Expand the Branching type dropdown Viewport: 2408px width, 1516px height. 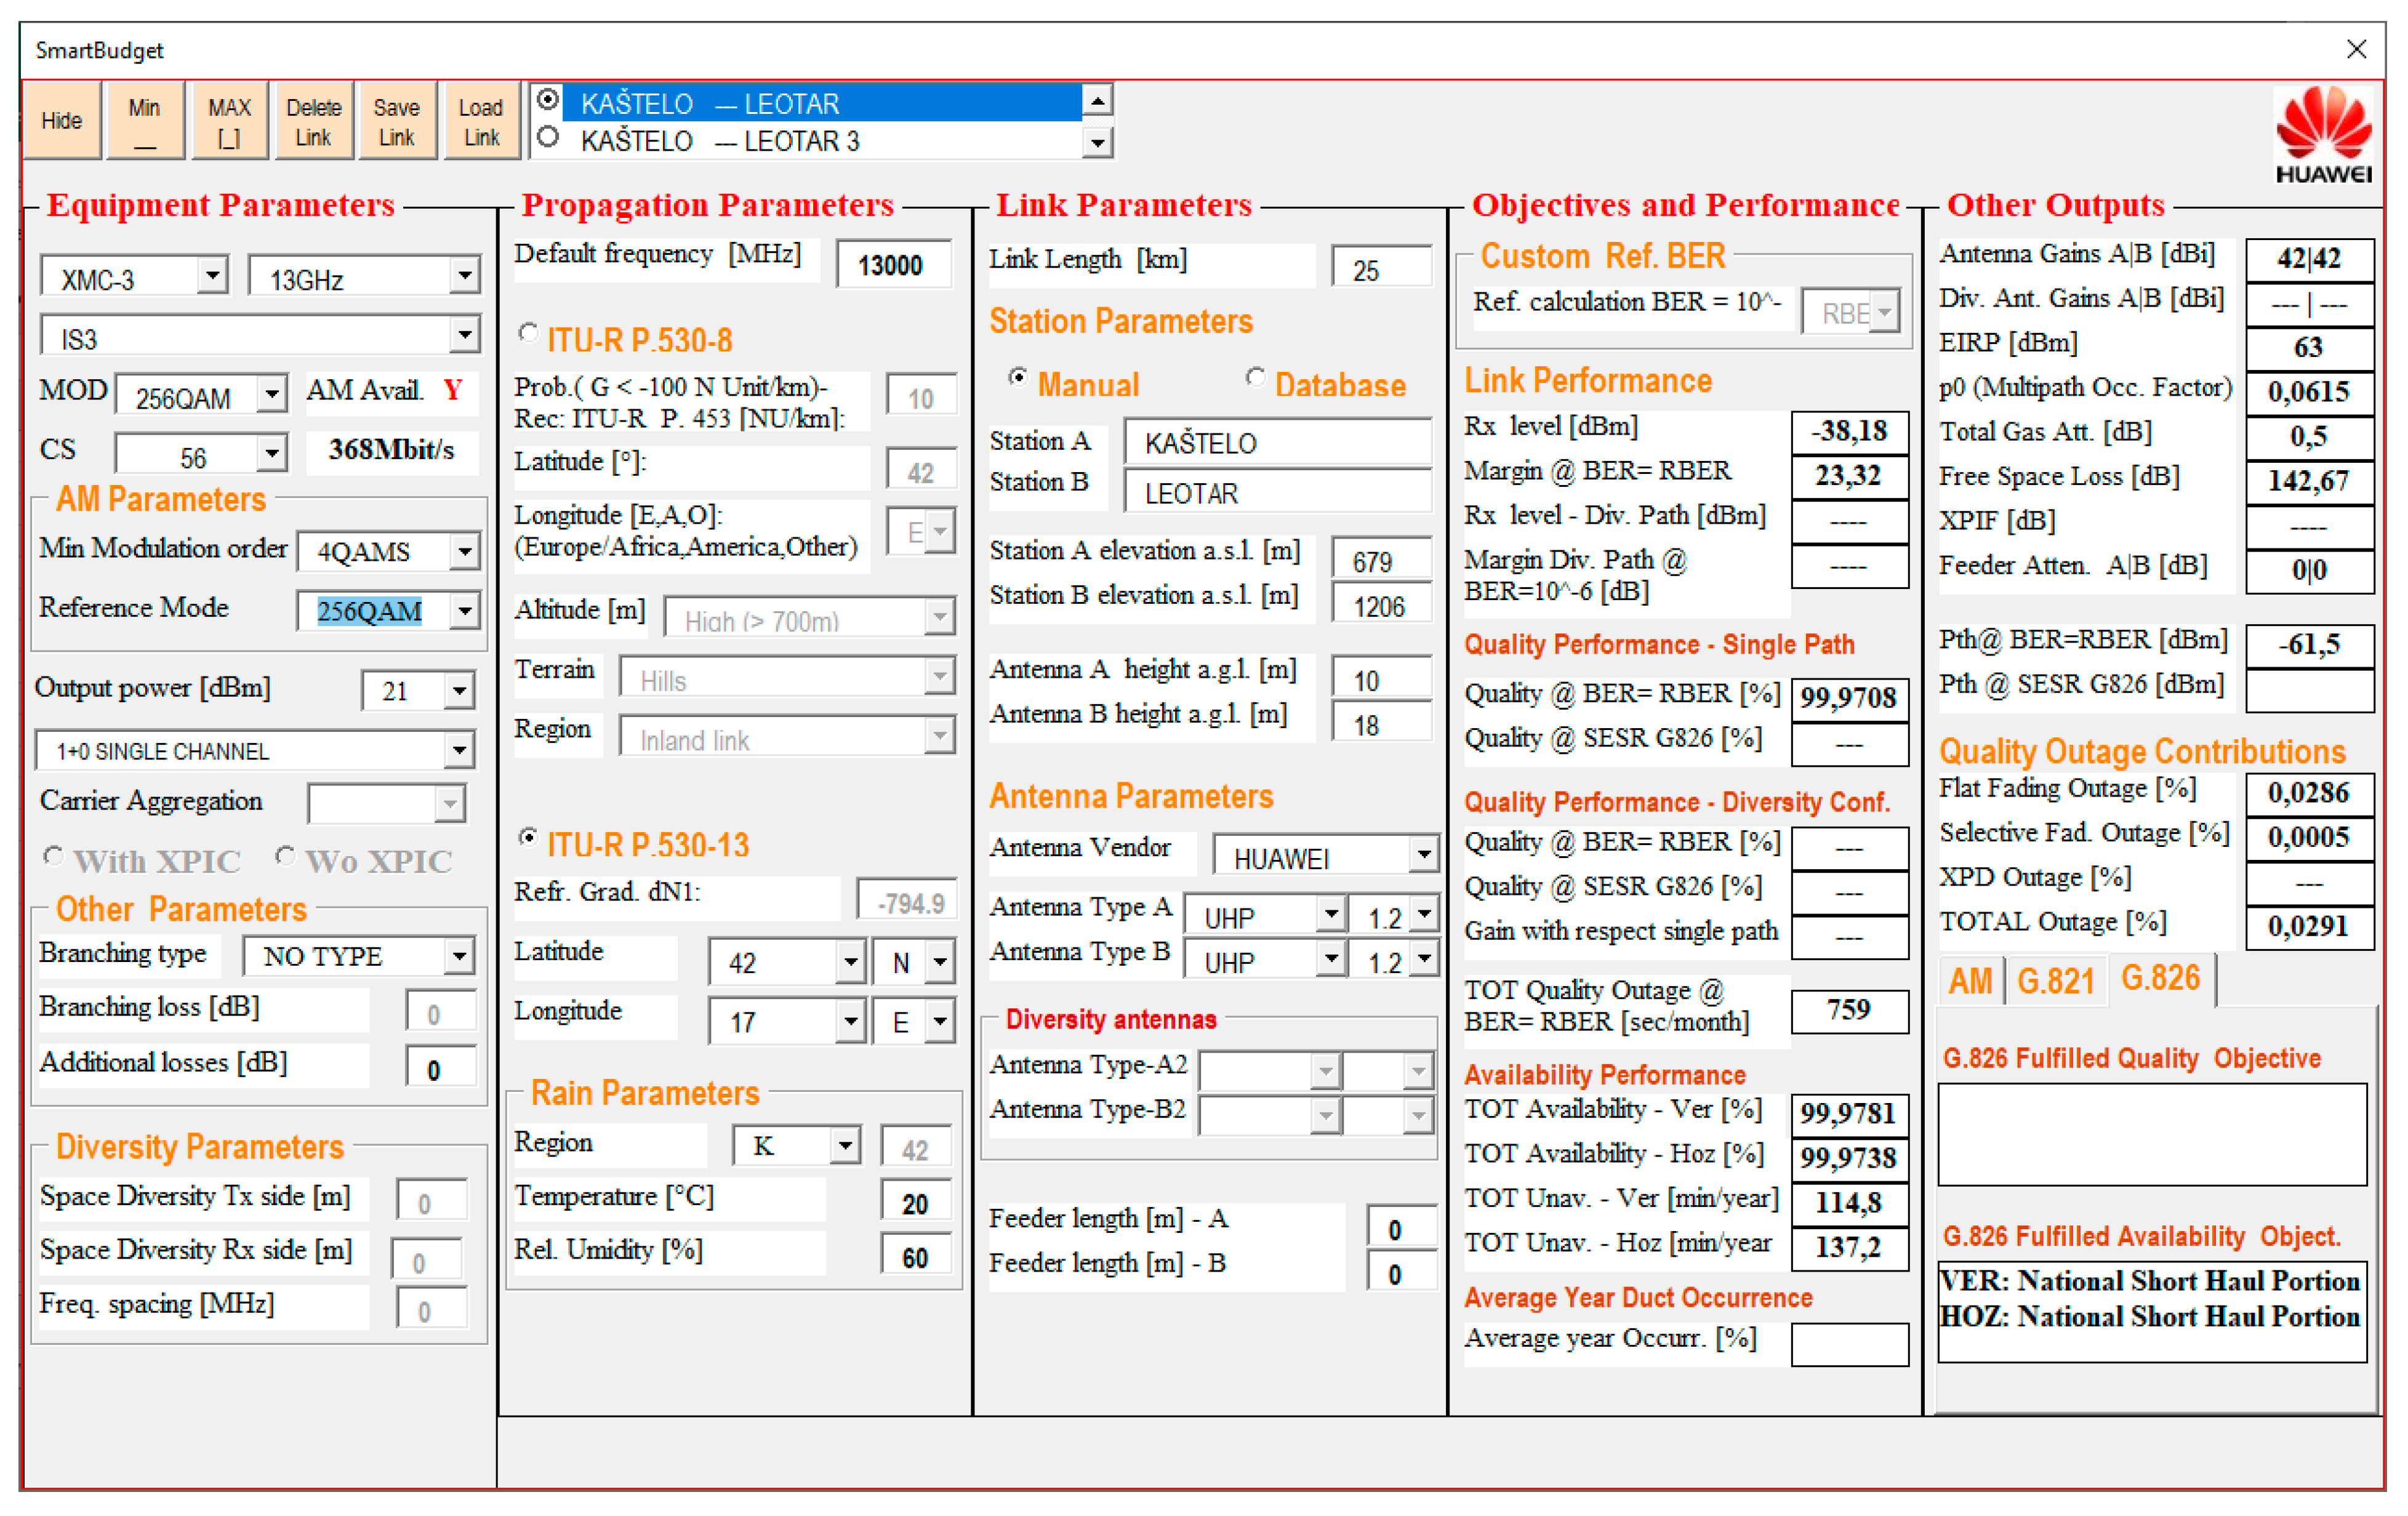tap(458, 956)
